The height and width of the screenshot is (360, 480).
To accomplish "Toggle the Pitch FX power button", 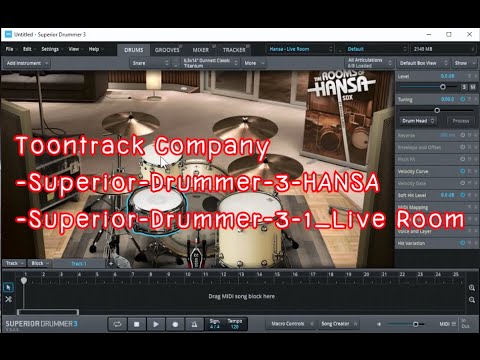I will click(x=462, y=159).
